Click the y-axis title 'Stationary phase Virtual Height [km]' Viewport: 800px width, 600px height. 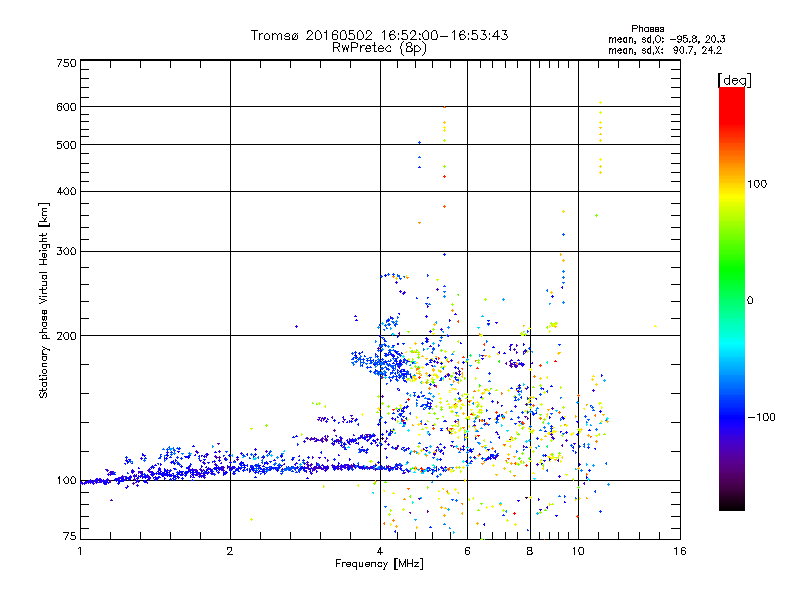(43, 300)
